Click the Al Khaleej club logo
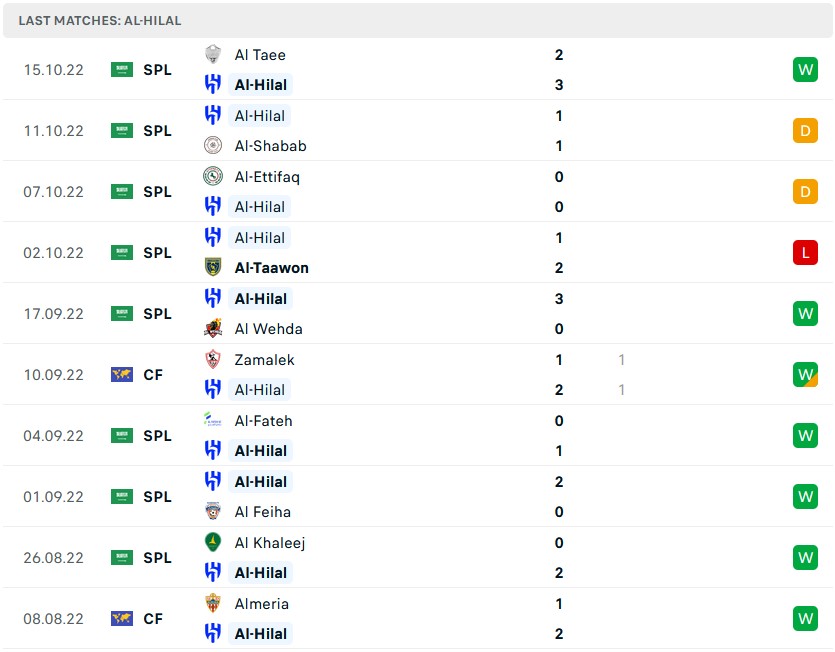 point(212,543)
